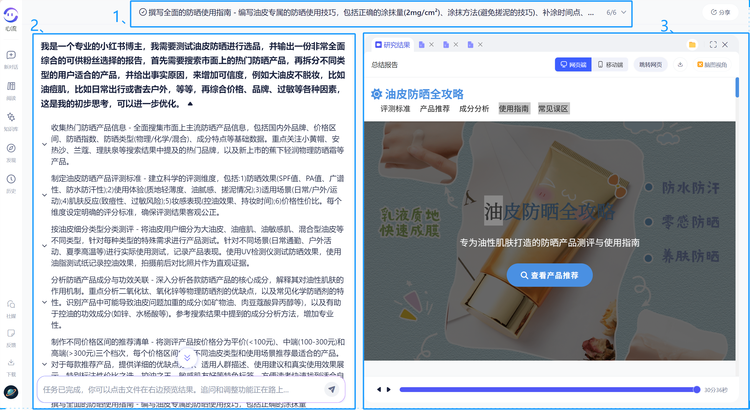The width and height of the screenshot is (750, 410).
Task: Click the 30分36秒 duration text
Action: tap(716, 390)
